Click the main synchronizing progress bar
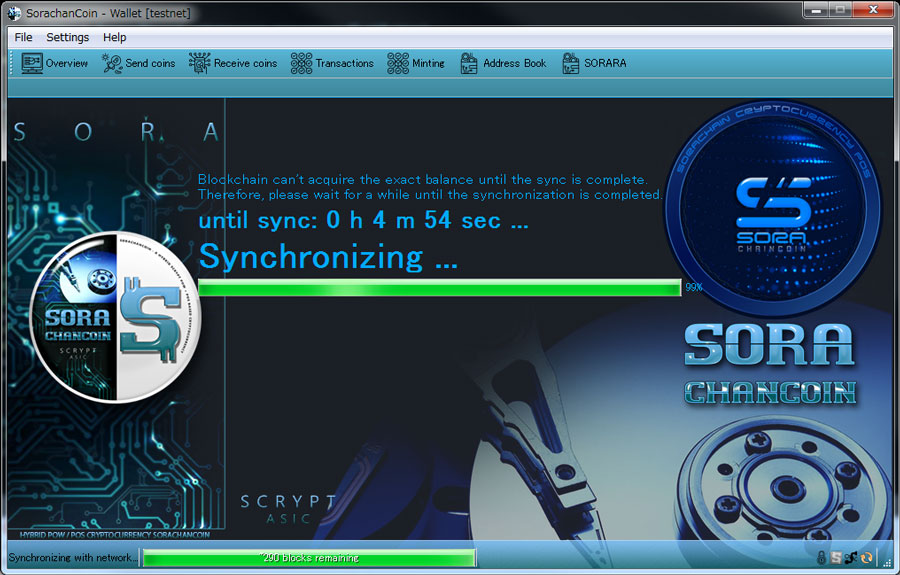The height and width of the screenshot is (575, 900). tap(440, 287)
